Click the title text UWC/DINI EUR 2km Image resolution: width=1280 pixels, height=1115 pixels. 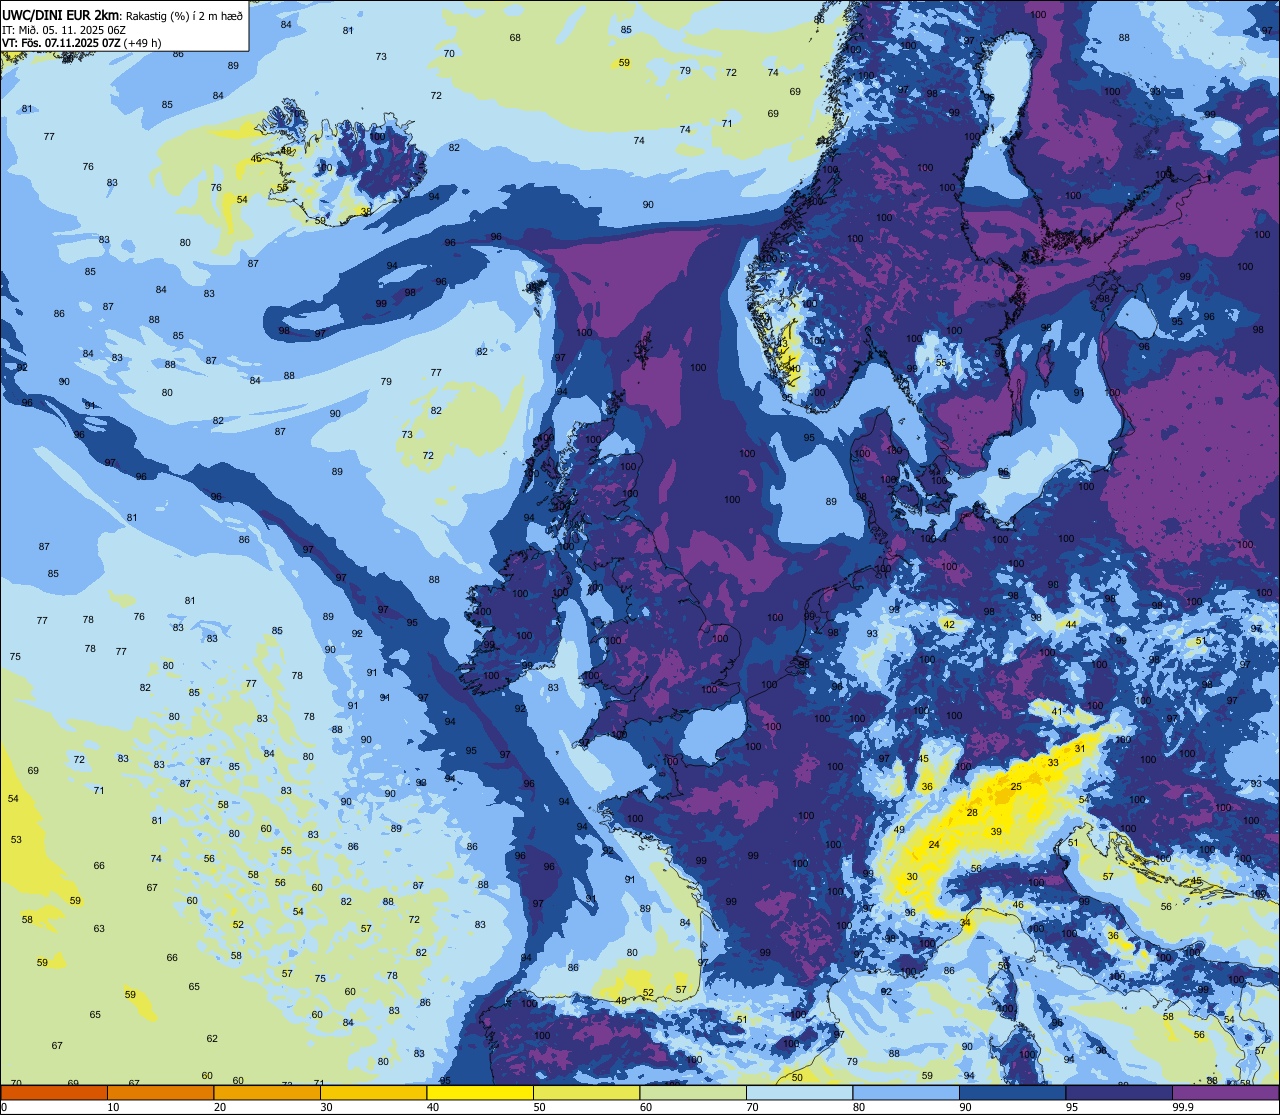click(x=62, y=14)
